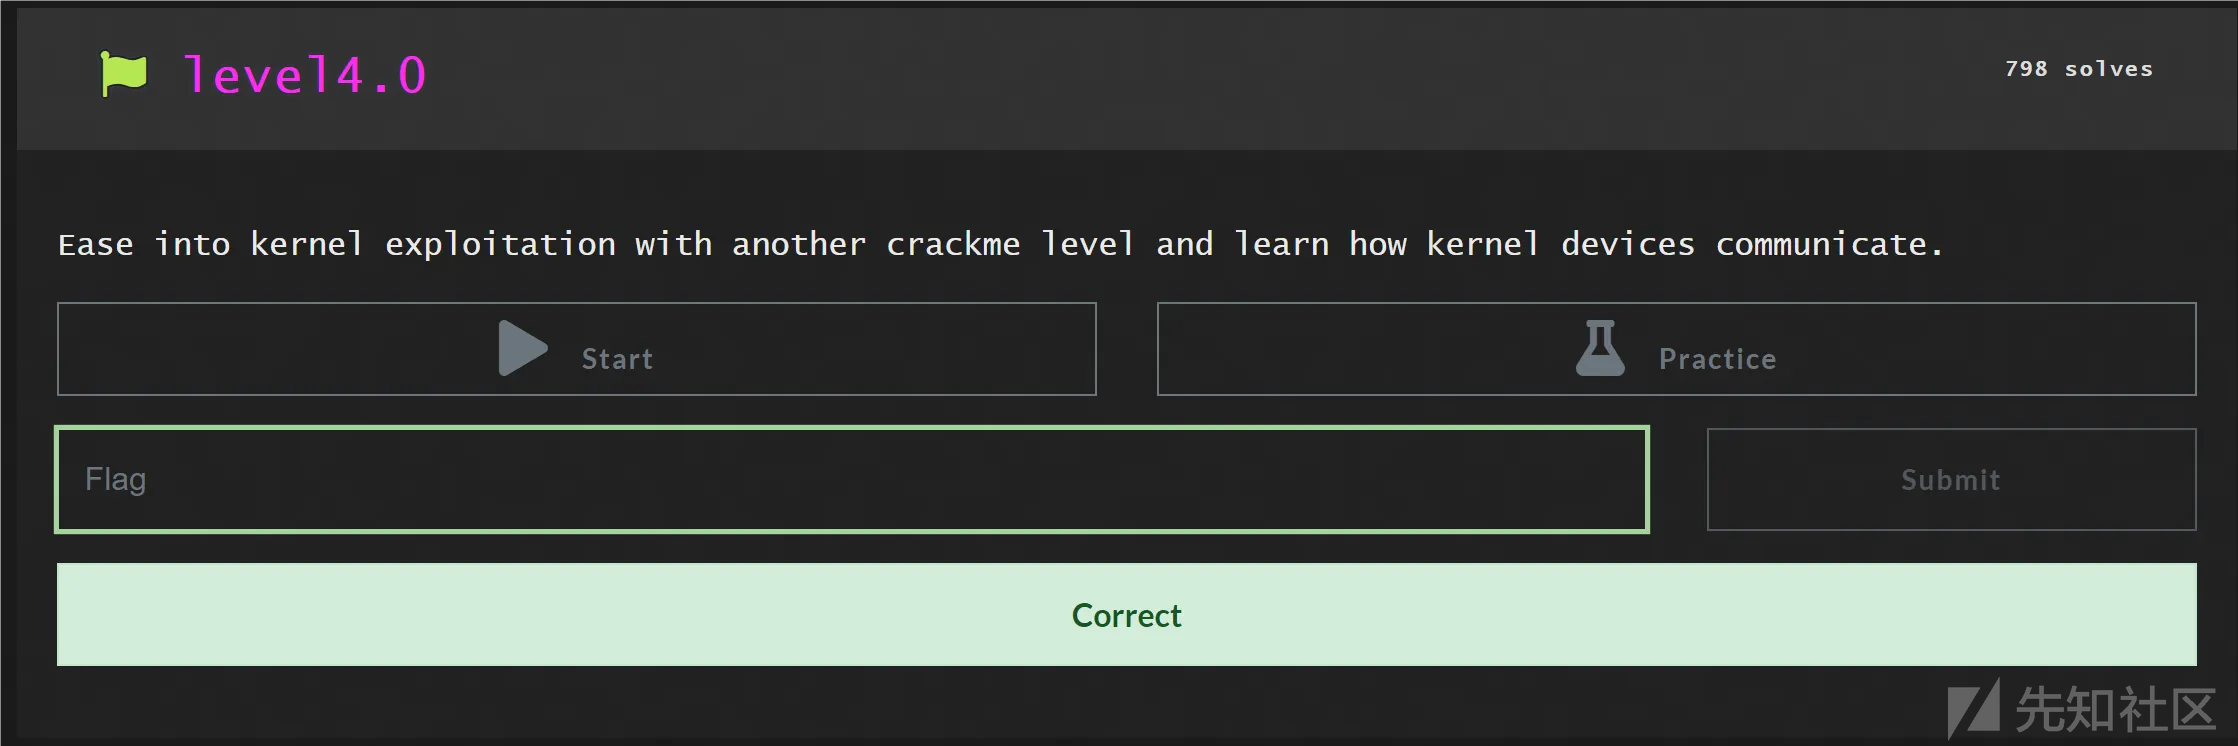
Task: Click the green flag icon
Action: click(124, 74)
